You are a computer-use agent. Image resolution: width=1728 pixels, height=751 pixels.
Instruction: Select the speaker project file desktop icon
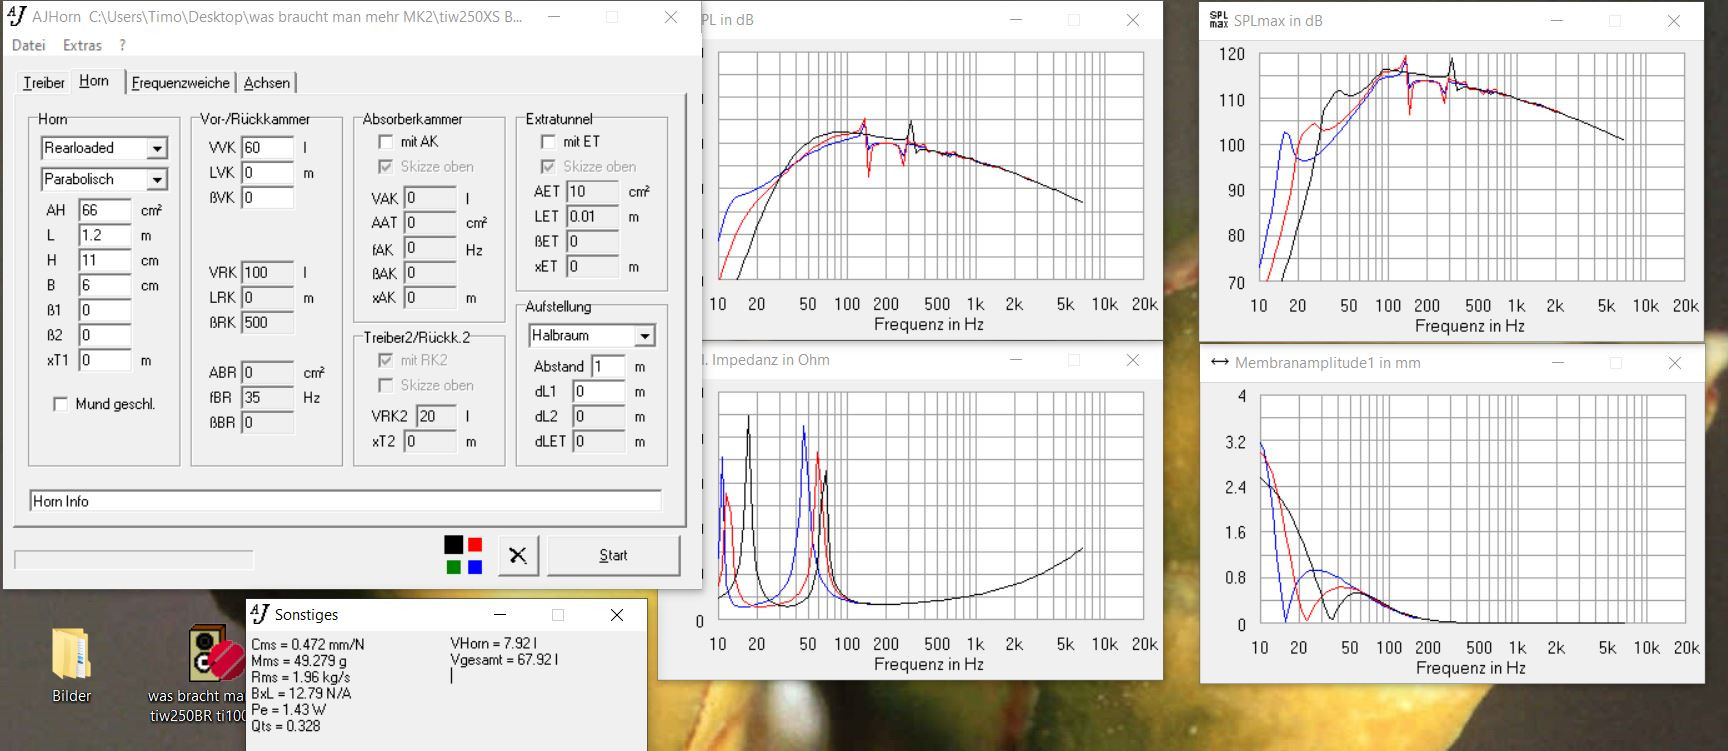pos(213,655)
